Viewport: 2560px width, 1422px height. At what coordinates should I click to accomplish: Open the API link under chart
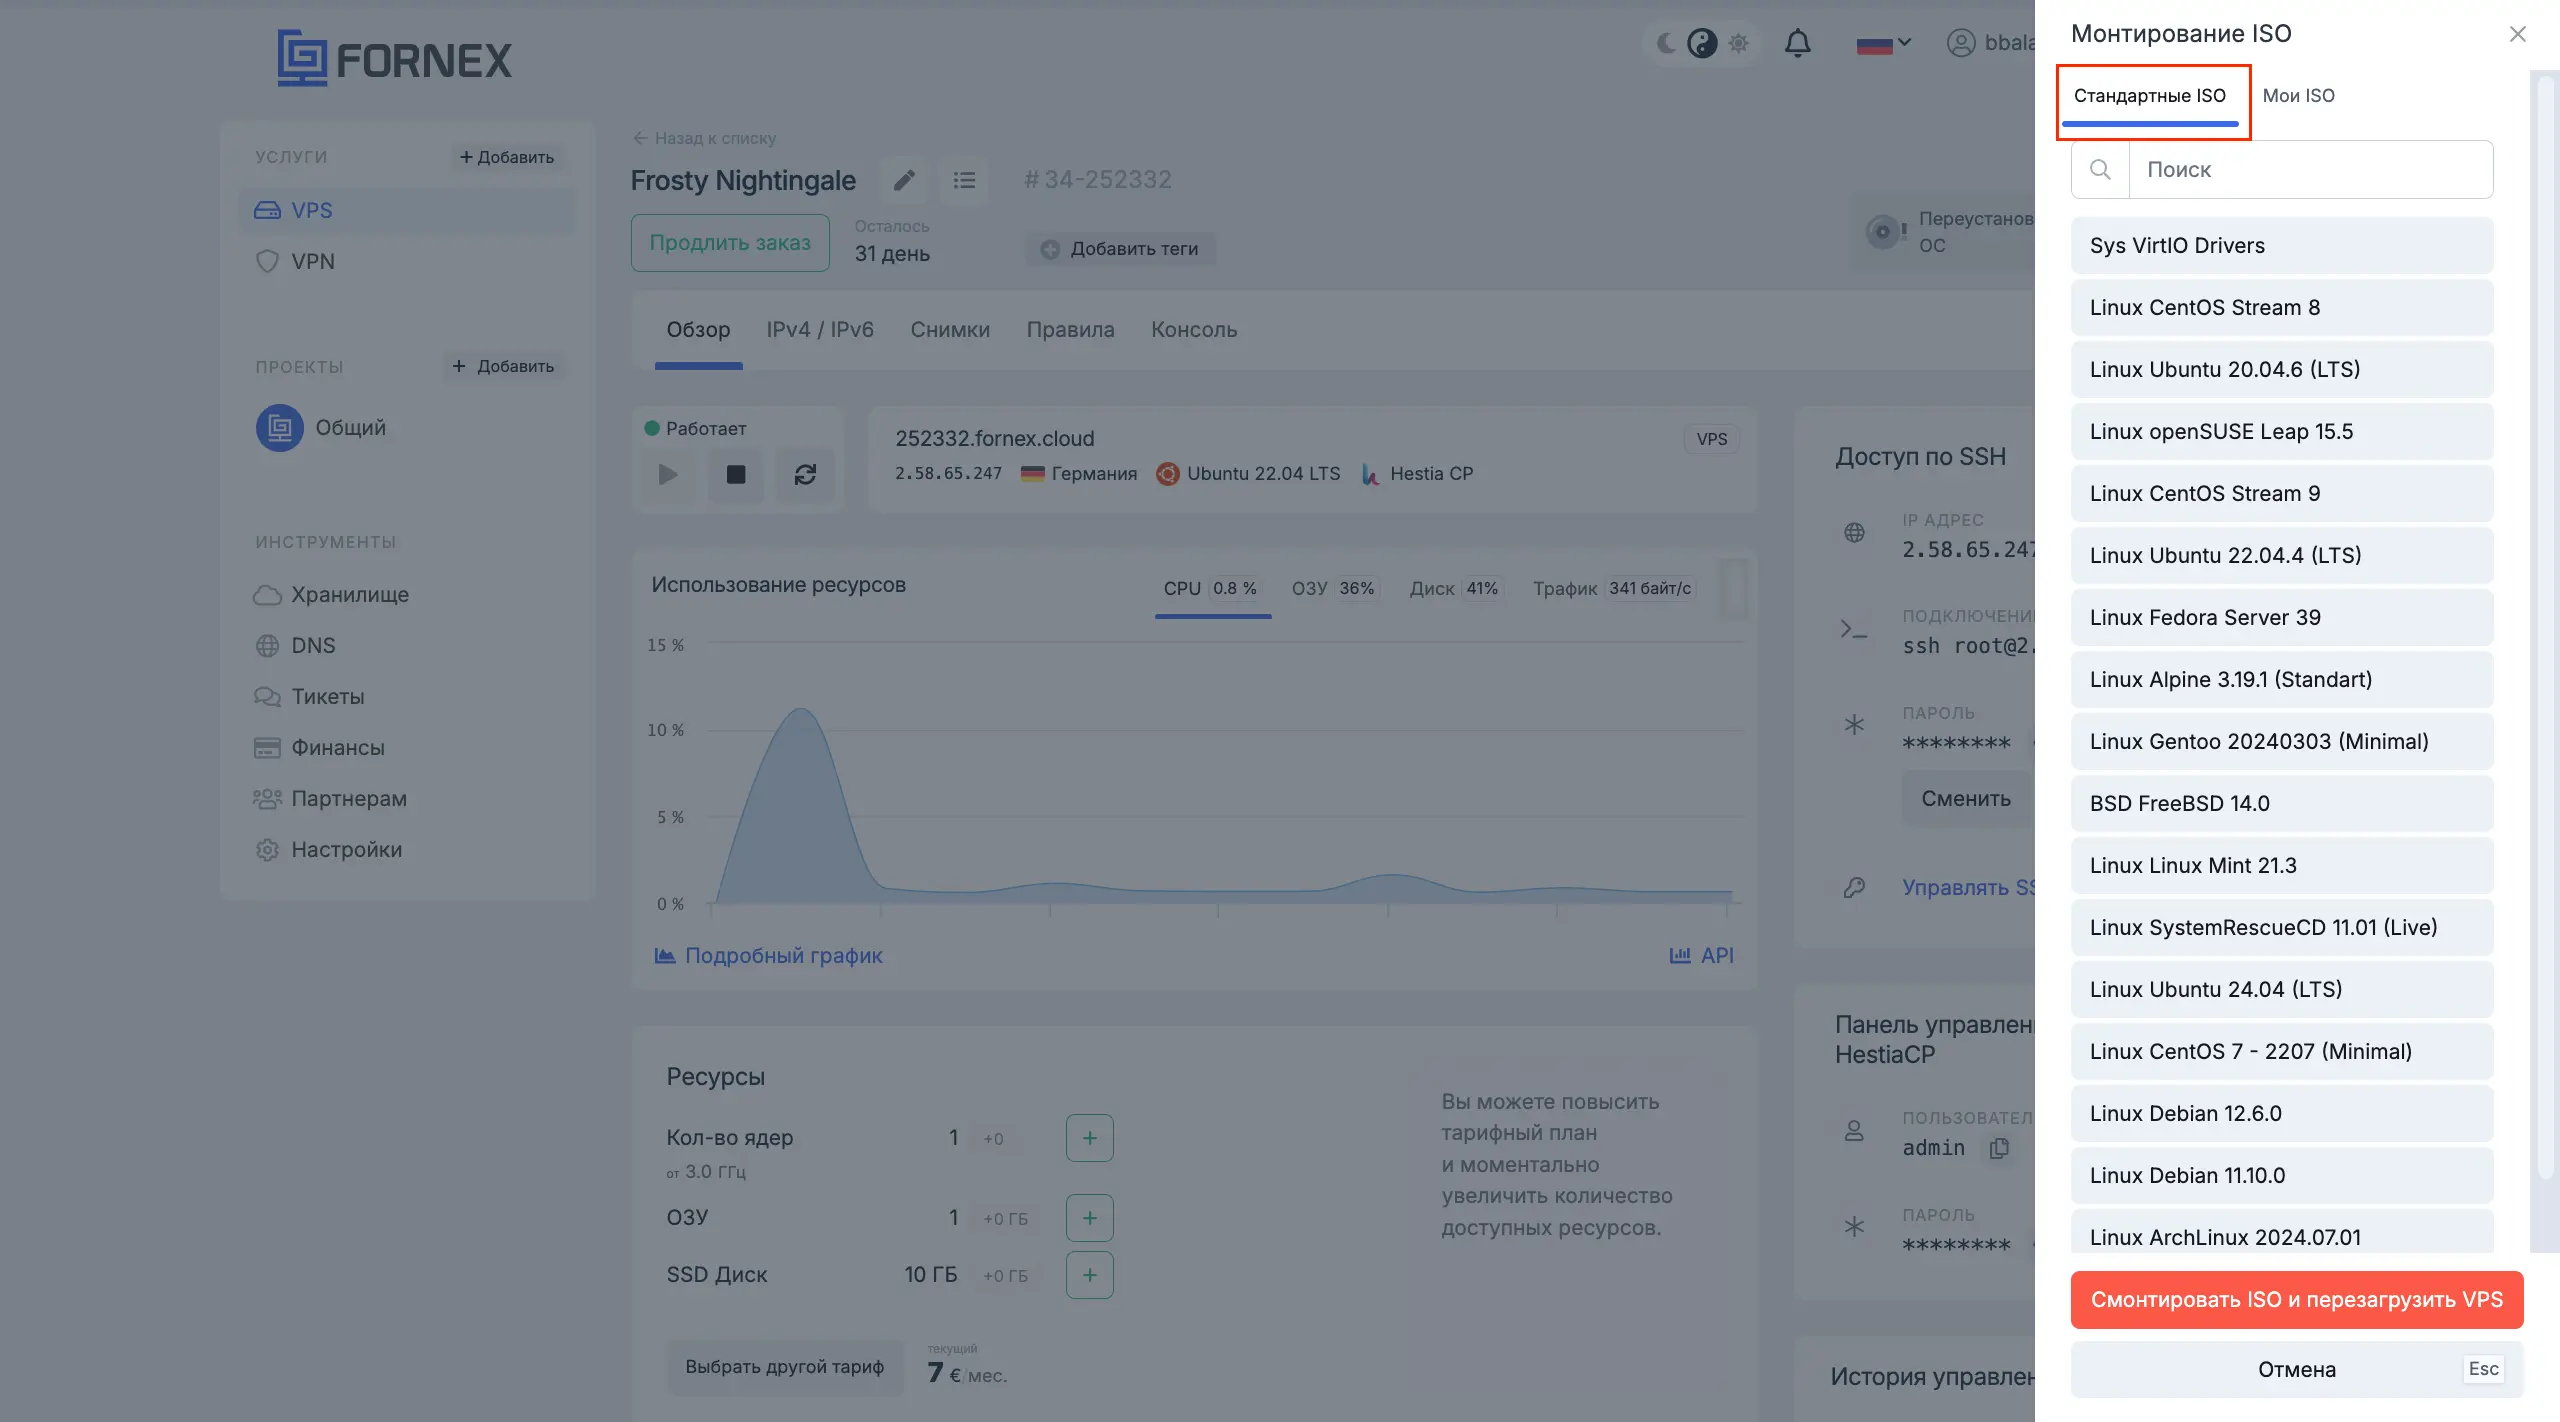pos(1701,956)
